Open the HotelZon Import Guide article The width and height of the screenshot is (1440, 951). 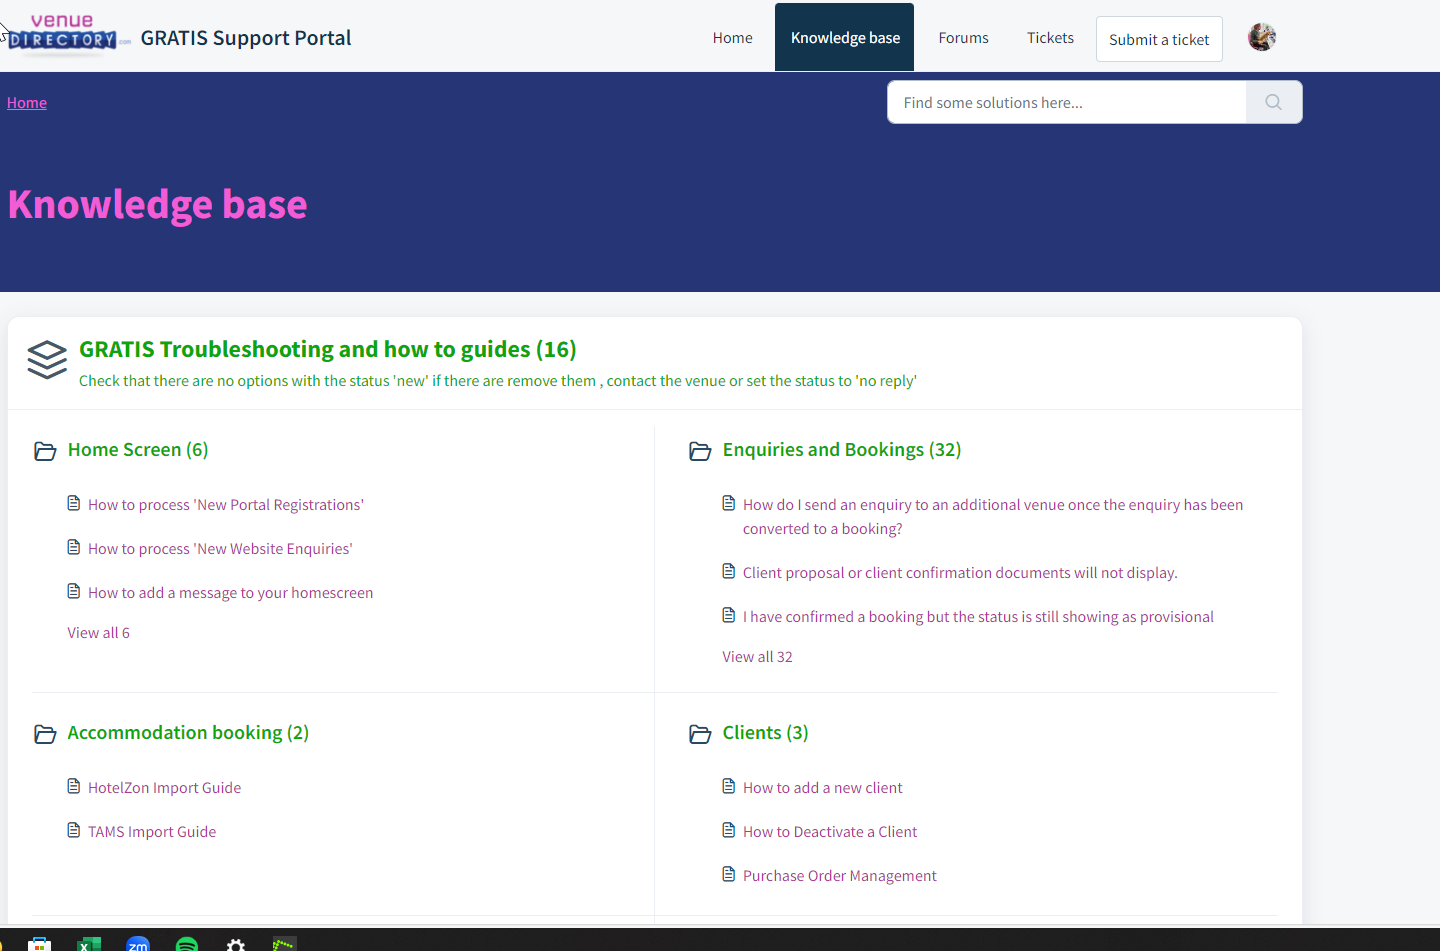click(x=165, y=788)
